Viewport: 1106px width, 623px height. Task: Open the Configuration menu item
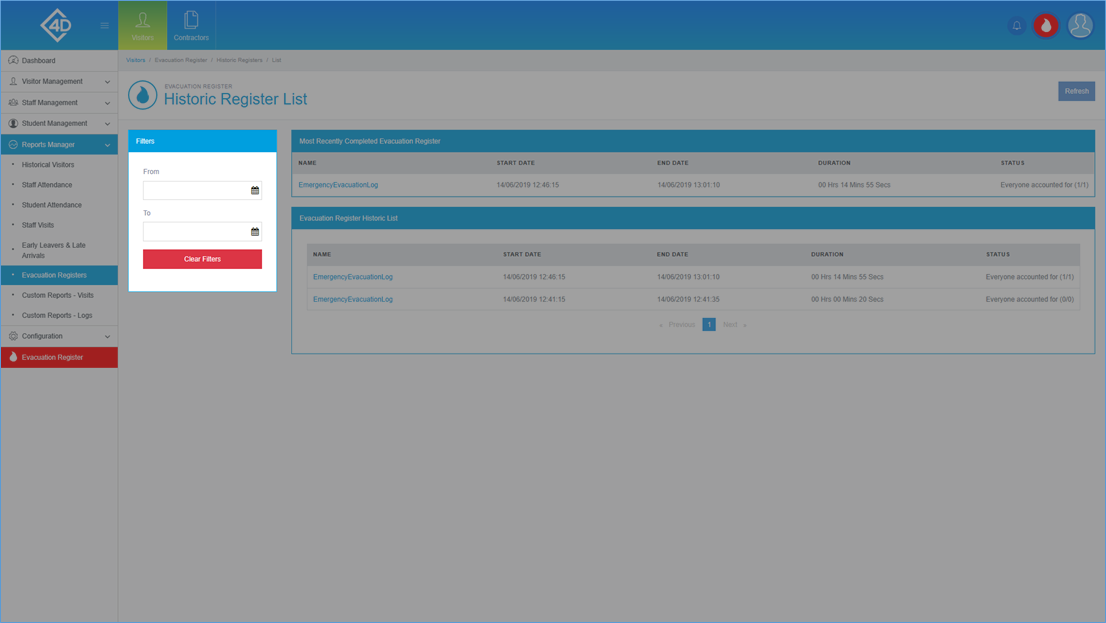[x=59, y=337]
